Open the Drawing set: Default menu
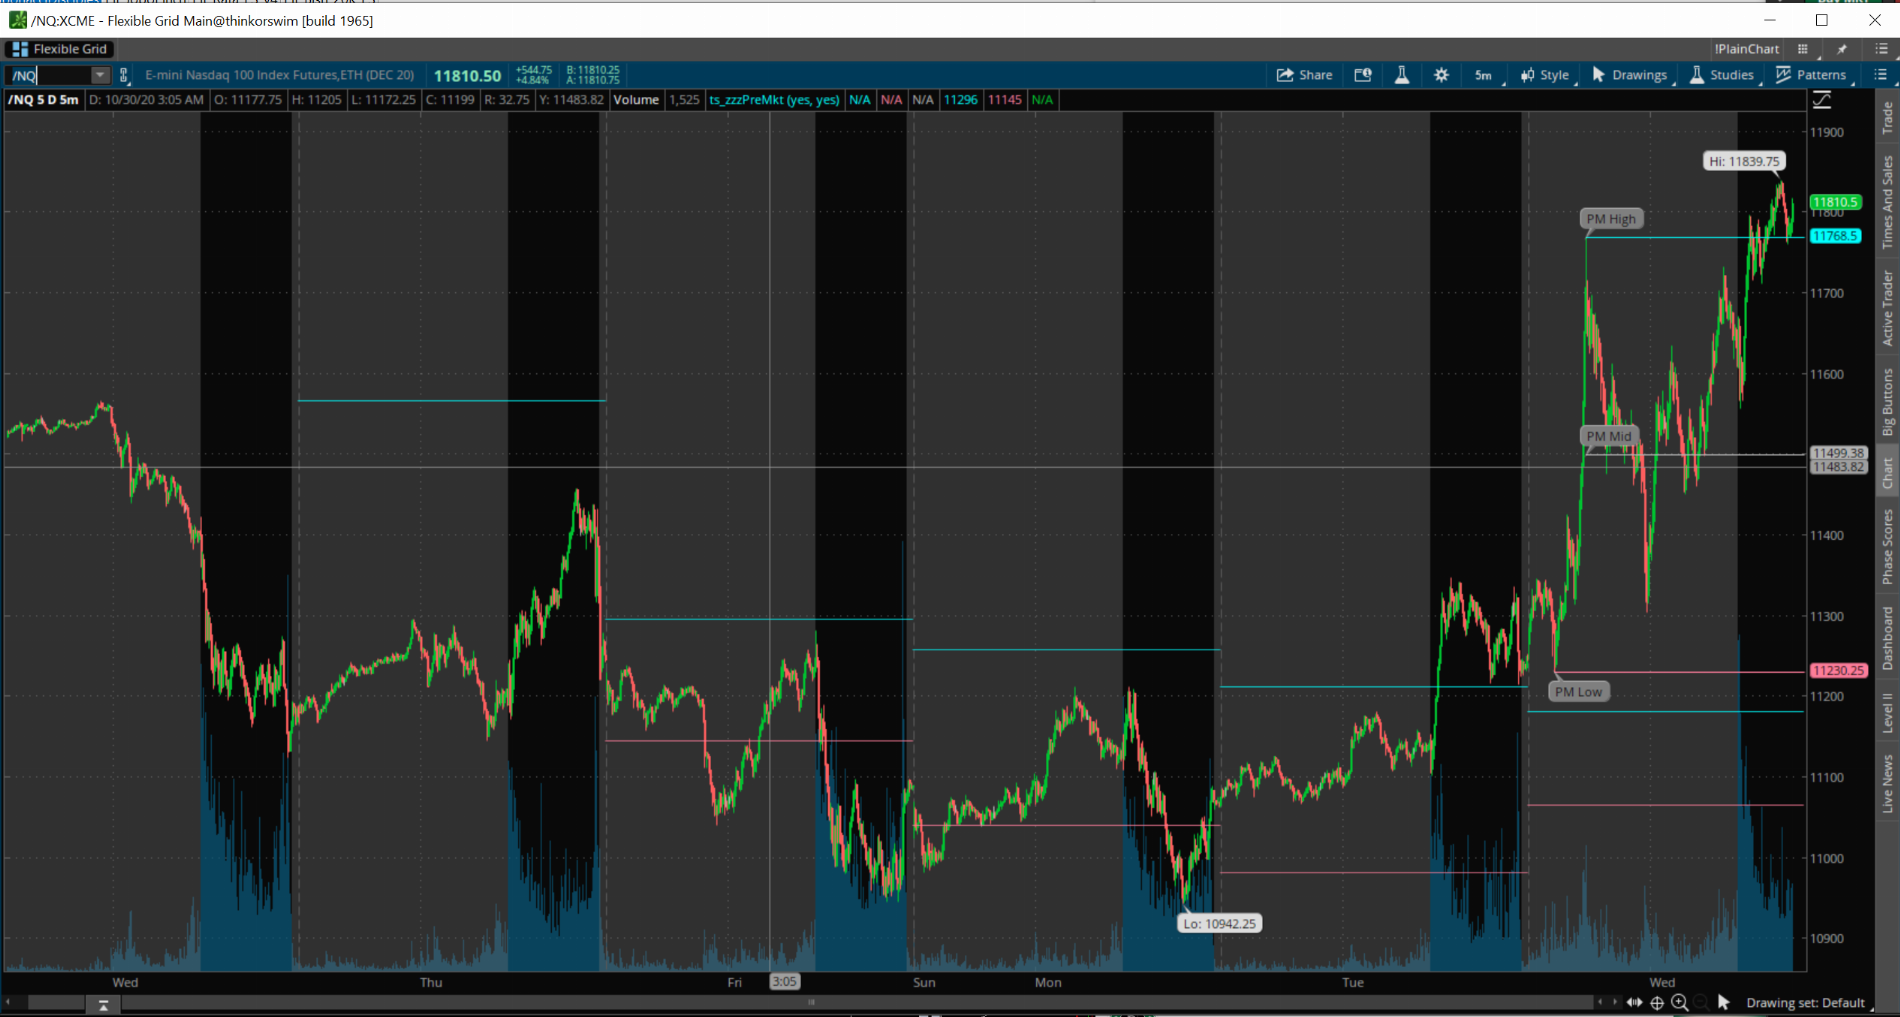Viewport: 1900px width, 1017px height. tap(1806, 1002)
